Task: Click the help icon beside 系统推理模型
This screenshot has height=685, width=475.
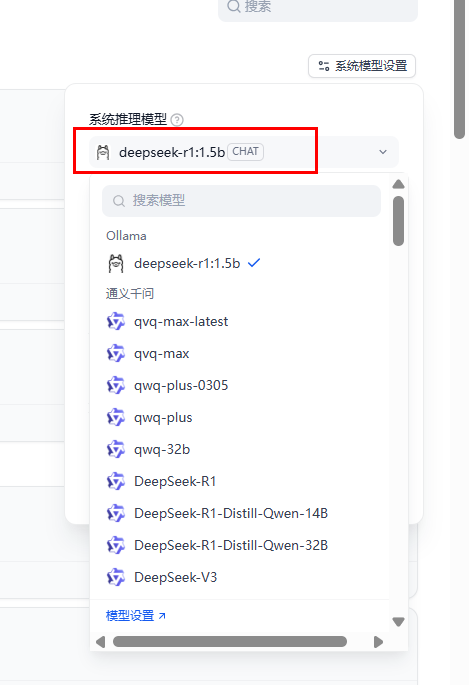Action: pos(177,119)
